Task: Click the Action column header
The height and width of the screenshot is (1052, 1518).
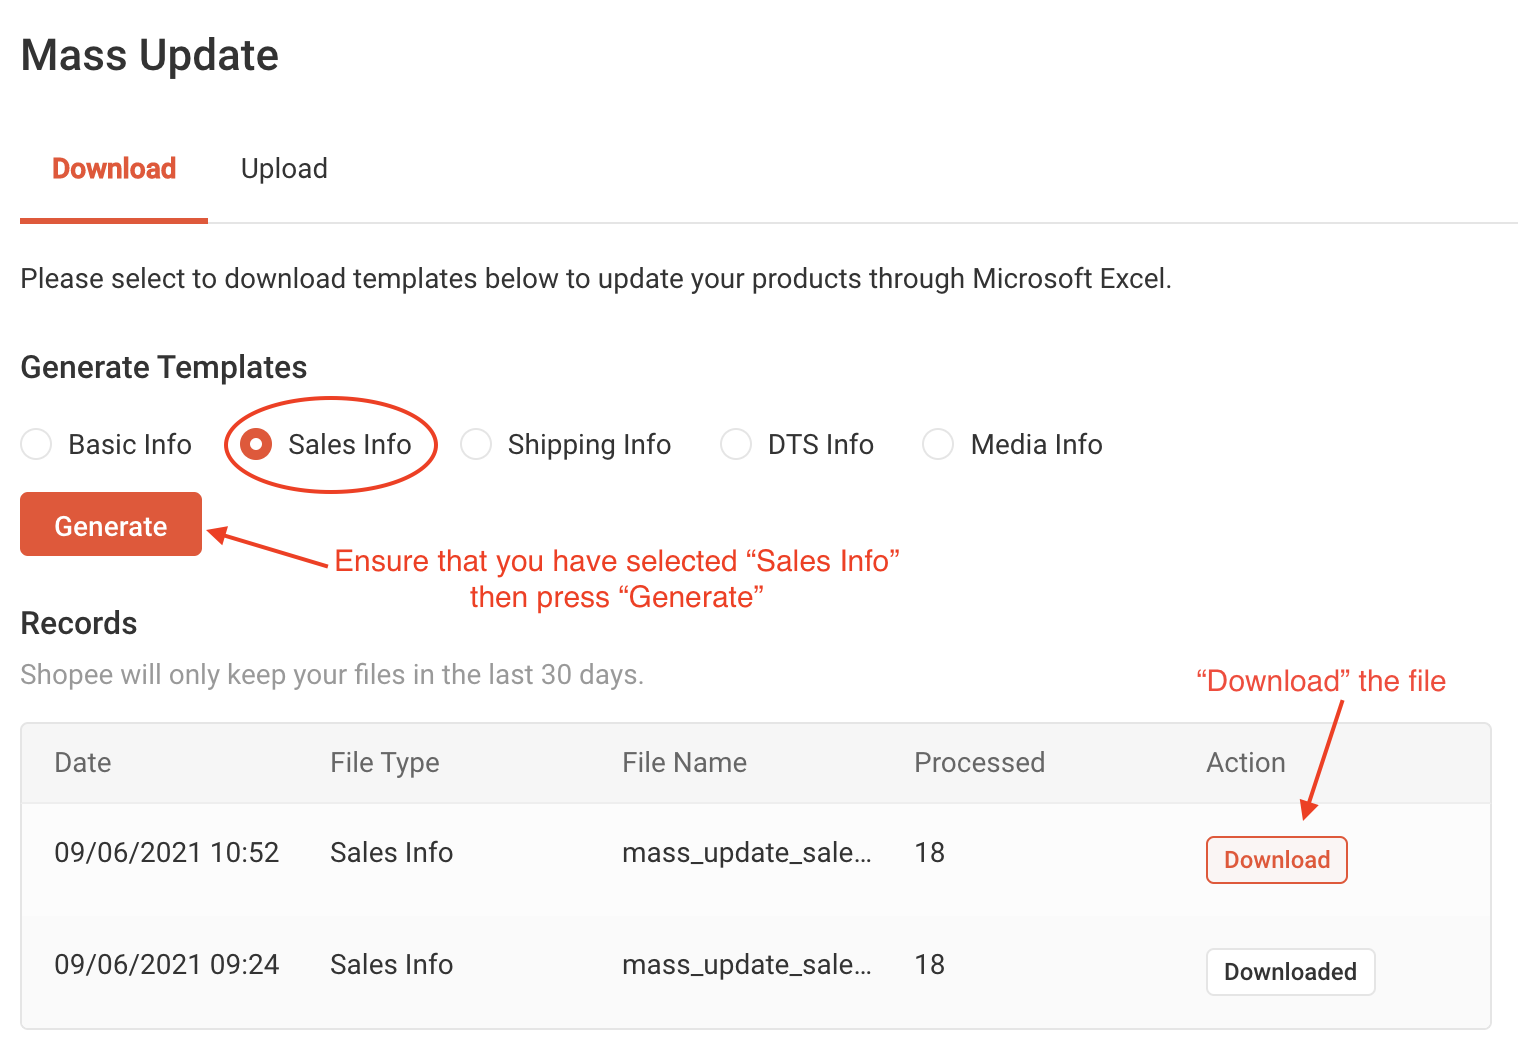Action: point(1245,763)
